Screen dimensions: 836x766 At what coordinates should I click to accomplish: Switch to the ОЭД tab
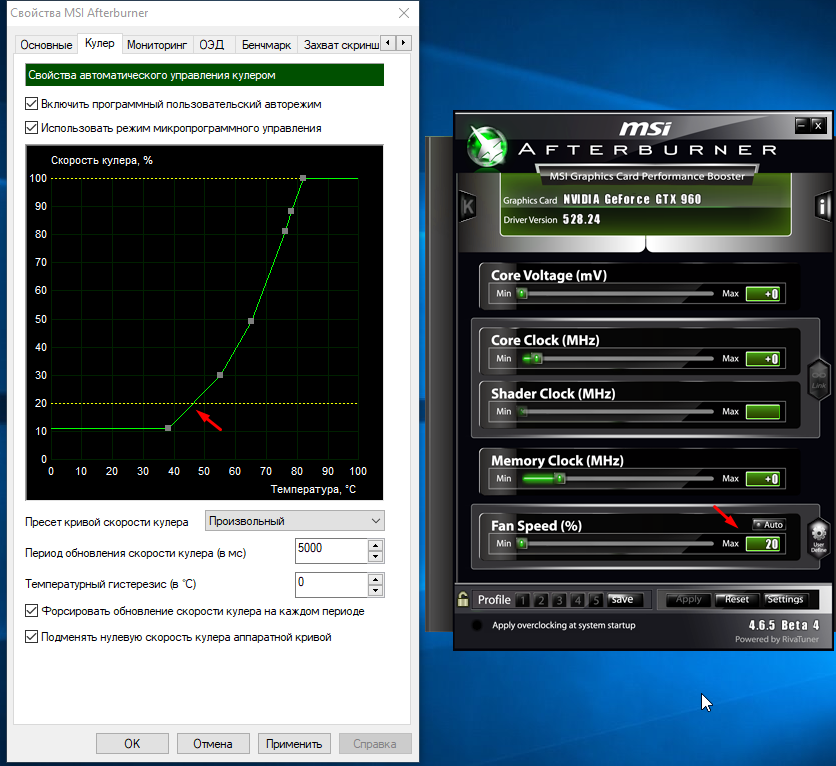pyautogui.click(x=212, y=45)
